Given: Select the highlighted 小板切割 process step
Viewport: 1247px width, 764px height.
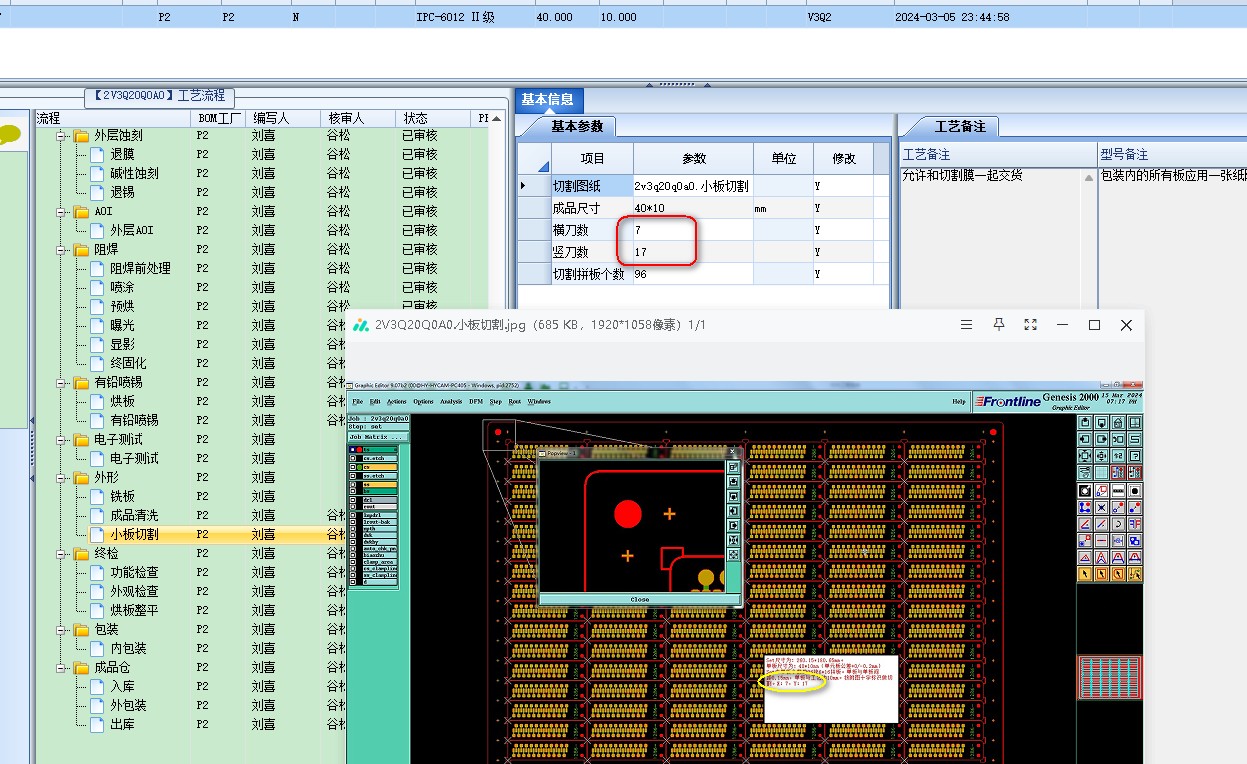Looking at the screenshot, I should pyautogui.click(x=134, y=535).
